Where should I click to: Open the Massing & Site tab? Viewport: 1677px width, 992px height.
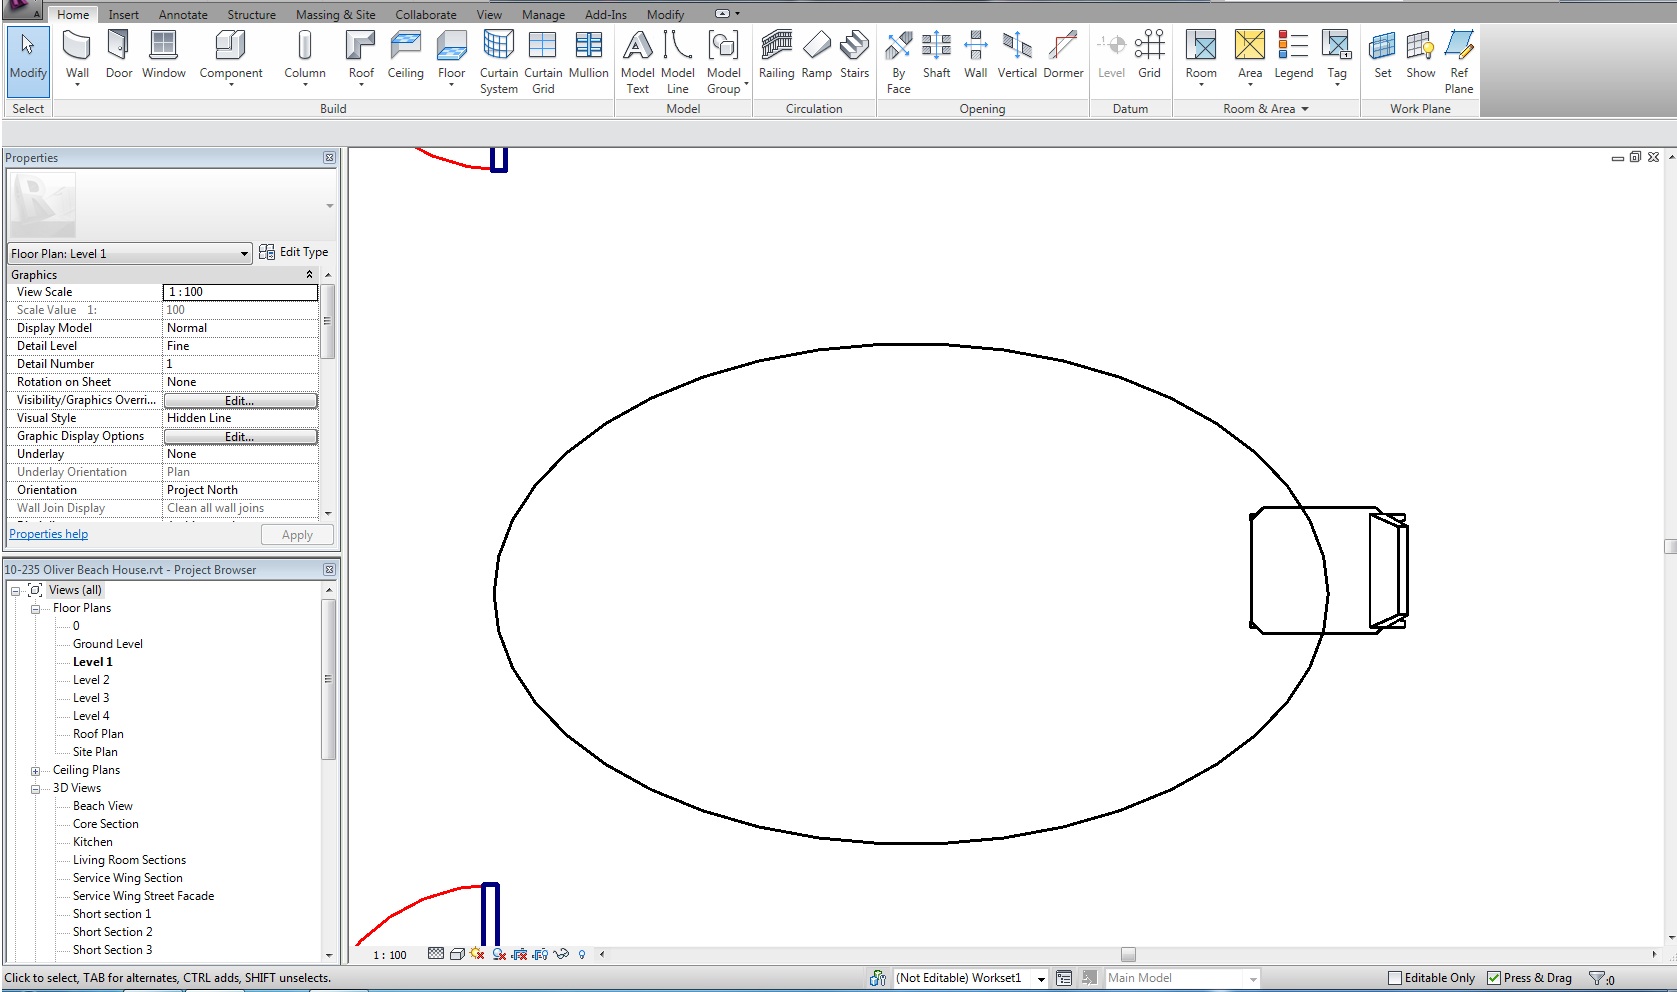pyautogui.click(x=335, y=15)
